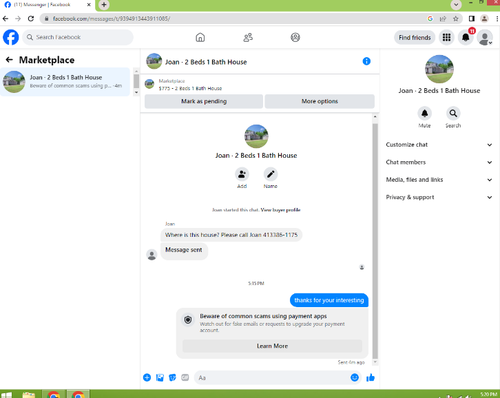Open the Groups icon in top navigation
Viewport: 500px width, 398px height.
click(295, 37)
